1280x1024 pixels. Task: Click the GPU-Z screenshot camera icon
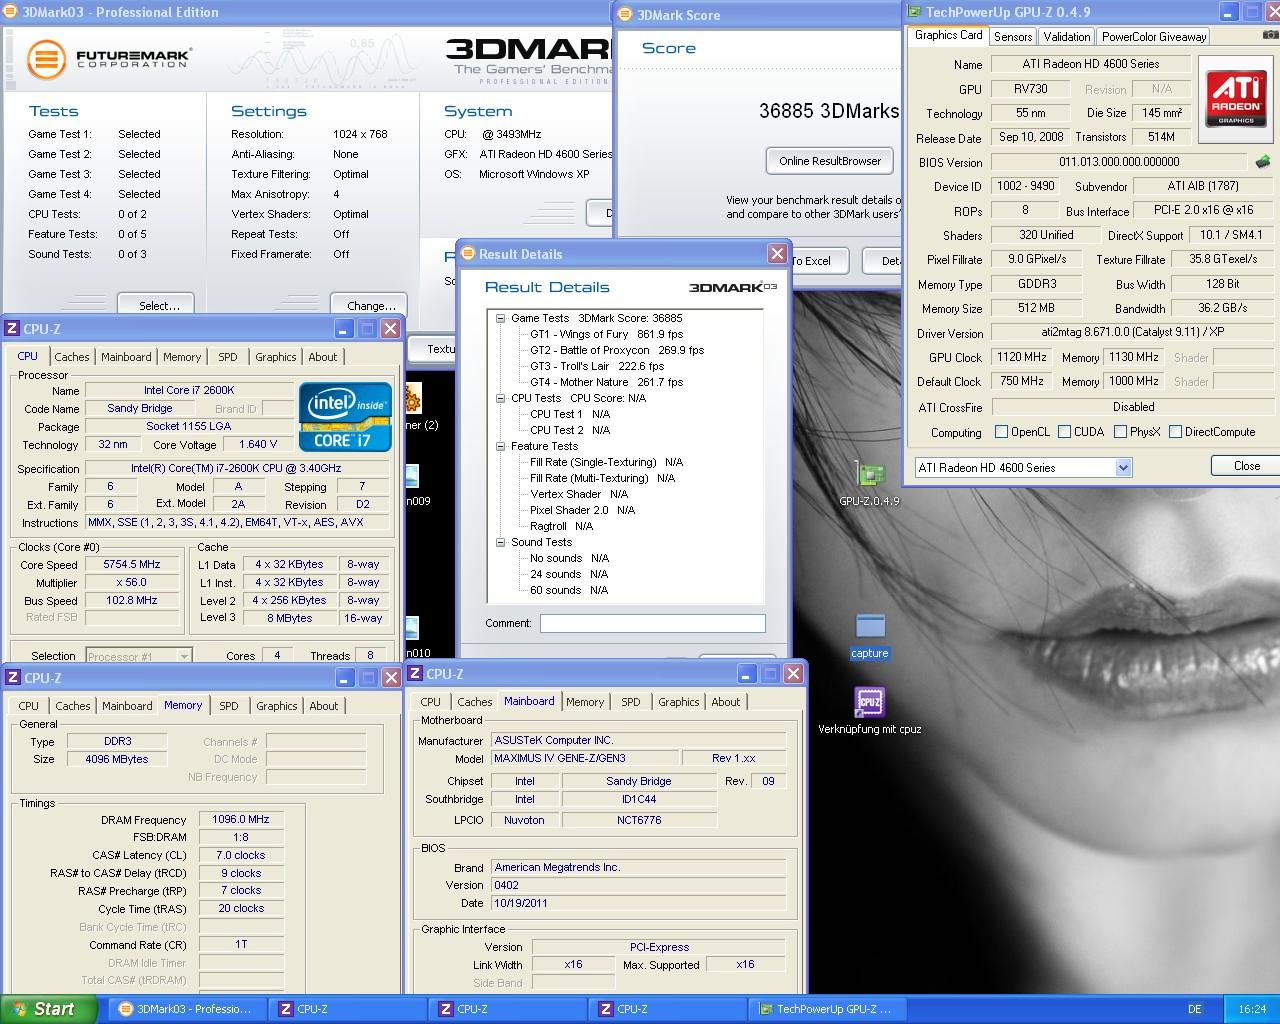pos(1270,35)
